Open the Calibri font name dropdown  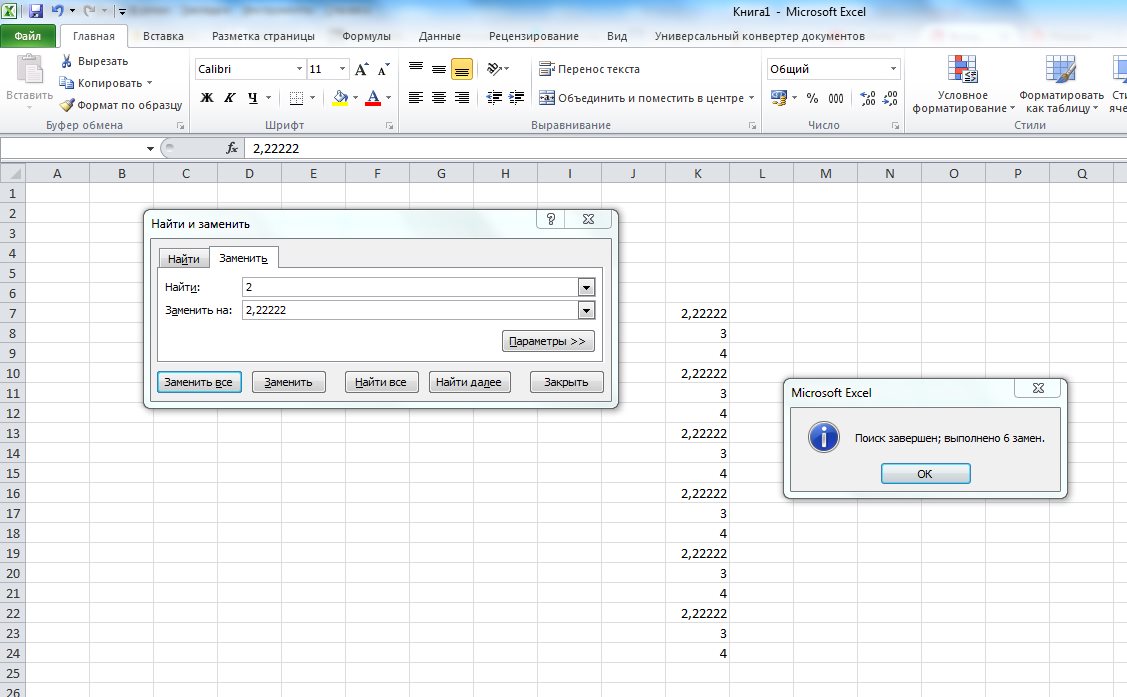(x=299, y=69)
